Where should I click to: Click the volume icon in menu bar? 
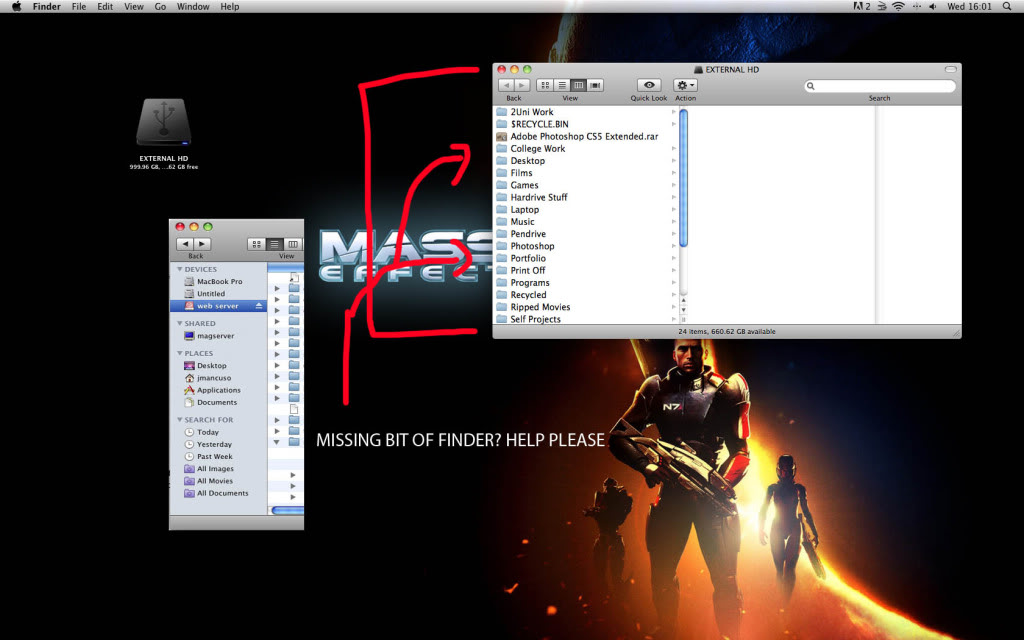(933, 7)
